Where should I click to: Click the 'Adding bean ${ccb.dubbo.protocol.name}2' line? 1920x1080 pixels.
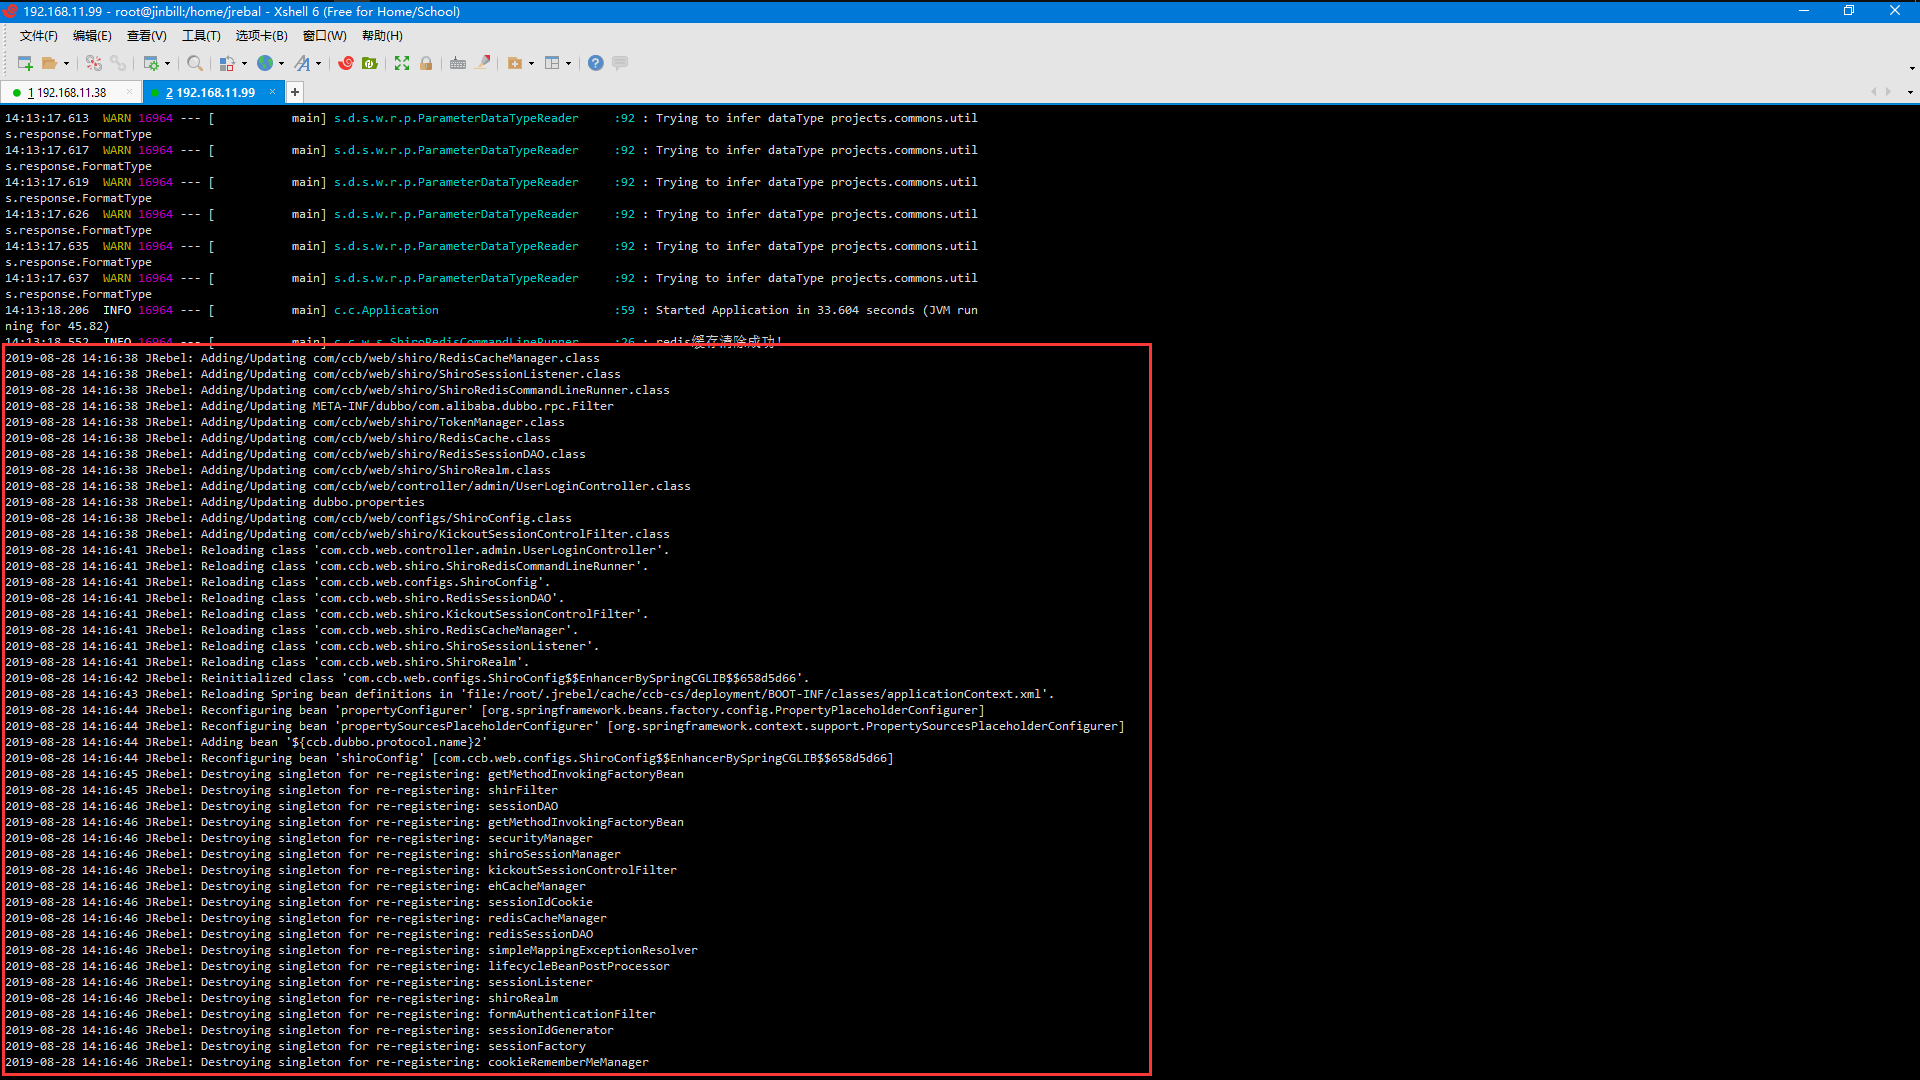click(x=246, y=742)
